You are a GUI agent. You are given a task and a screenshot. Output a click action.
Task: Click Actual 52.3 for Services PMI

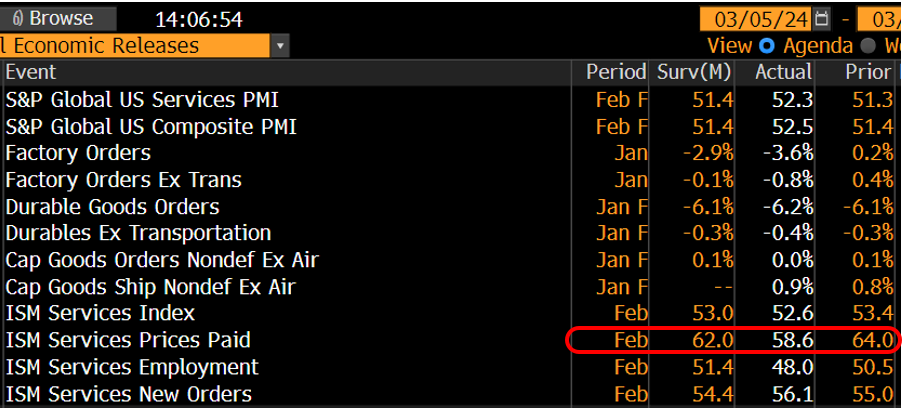coord(792,100)
